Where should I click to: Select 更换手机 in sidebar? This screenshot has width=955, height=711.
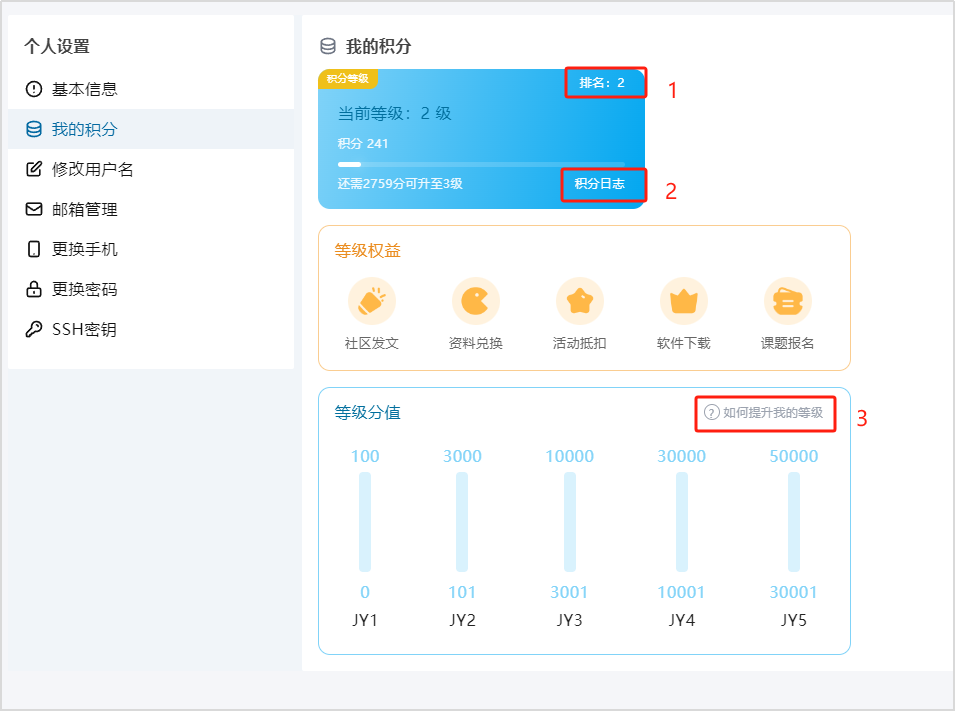tap(85, 249)
